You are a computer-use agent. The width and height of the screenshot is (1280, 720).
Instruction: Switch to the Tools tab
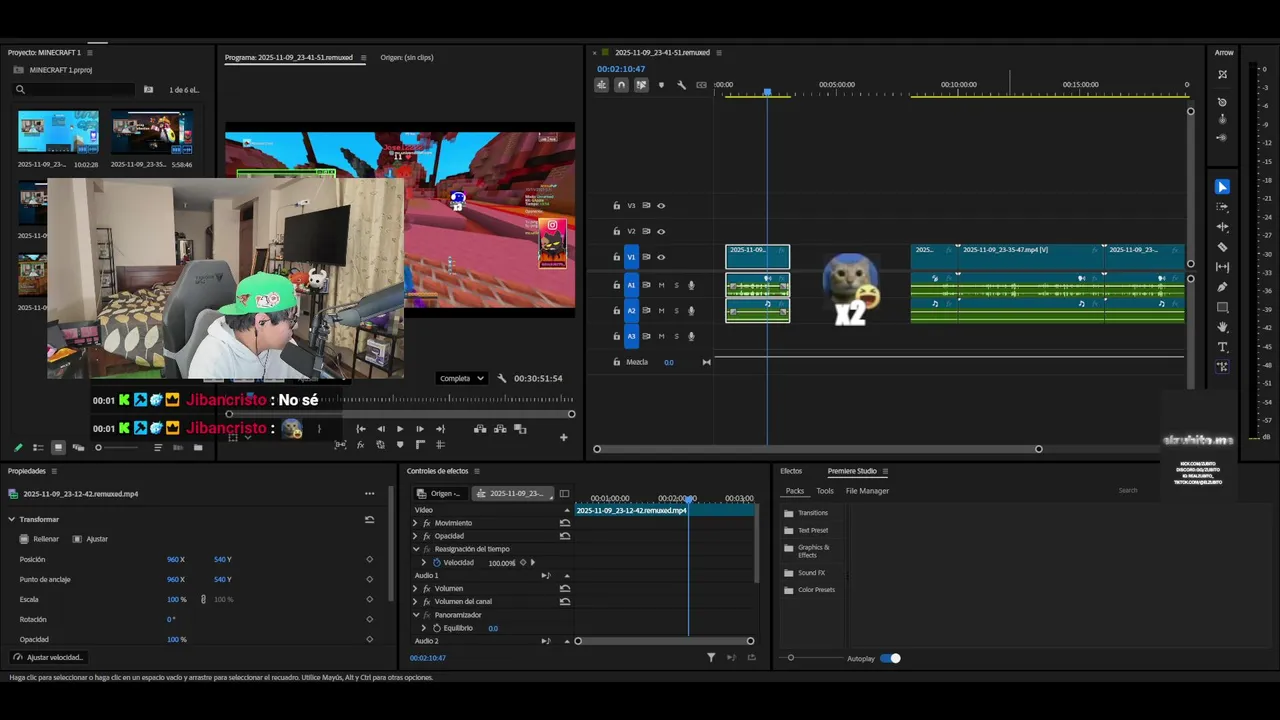tap(825, 491)
